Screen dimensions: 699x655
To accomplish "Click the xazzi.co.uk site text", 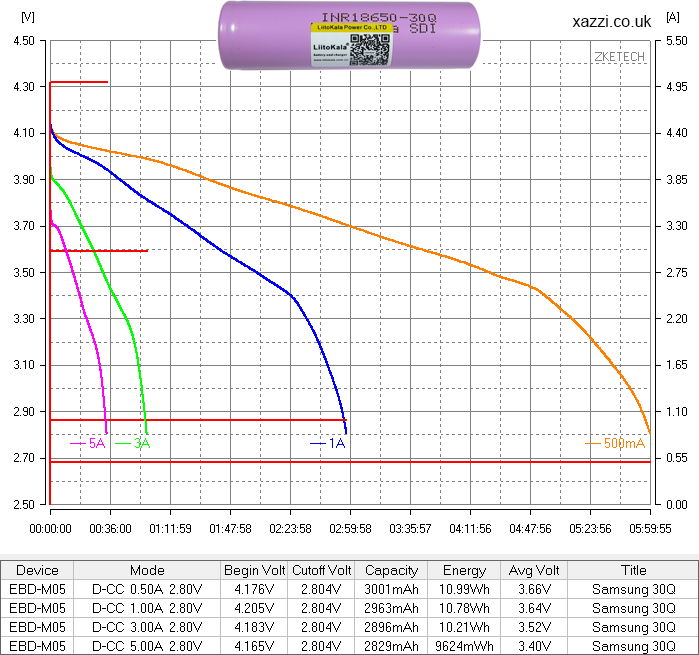I will coord(612,21).
